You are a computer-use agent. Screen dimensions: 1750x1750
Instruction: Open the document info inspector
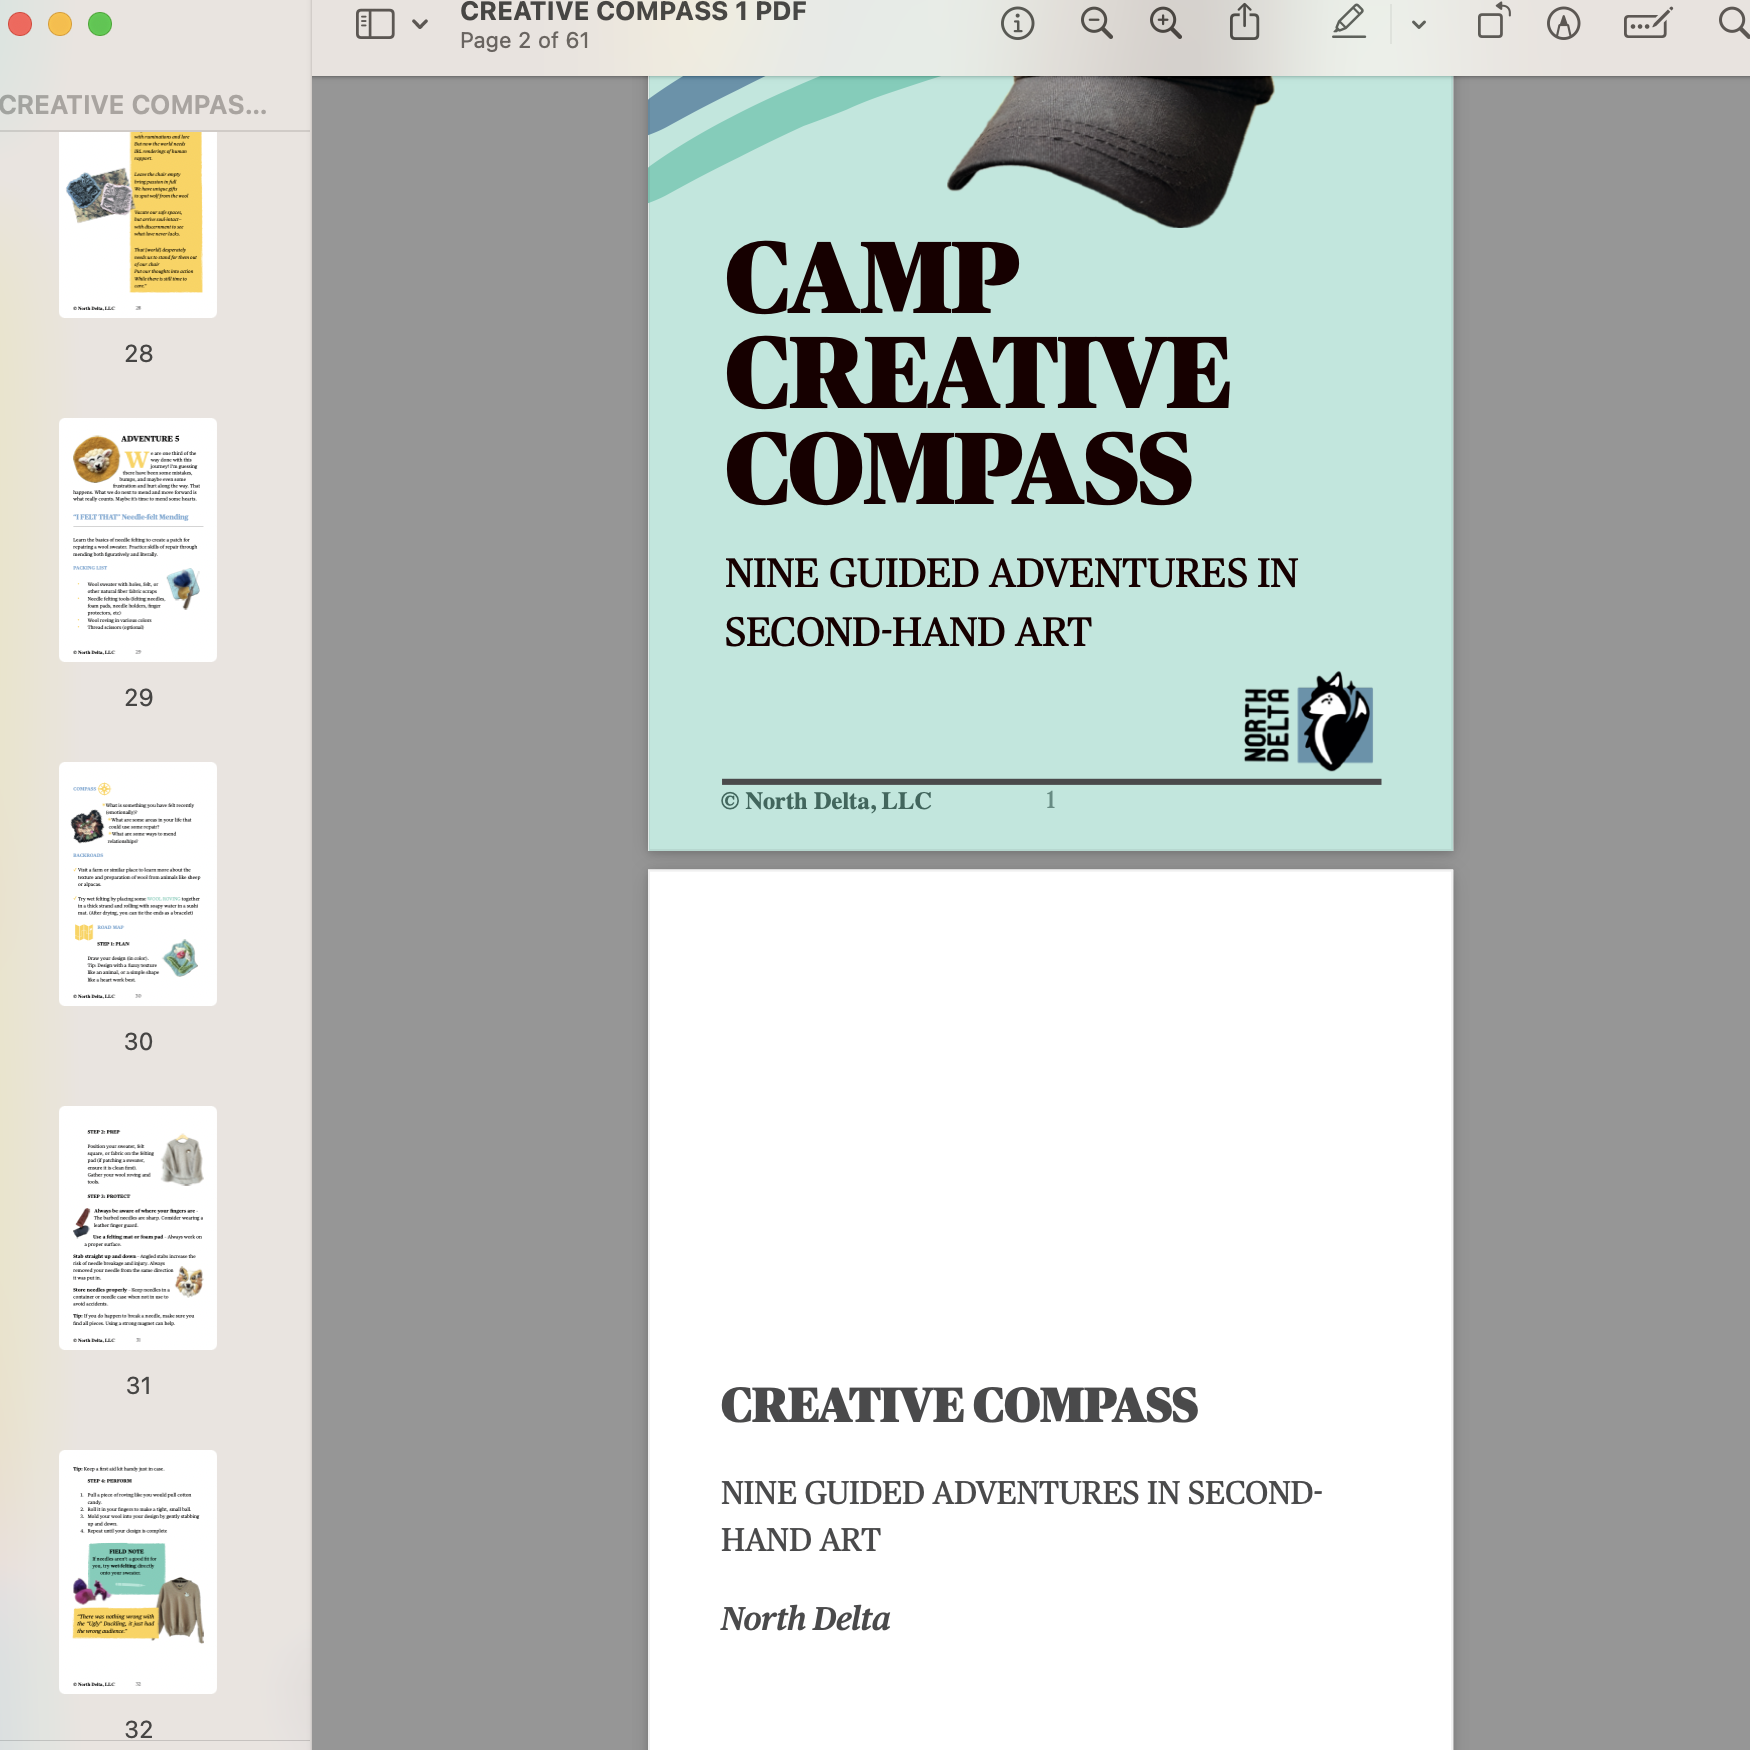click(1017, 24)
